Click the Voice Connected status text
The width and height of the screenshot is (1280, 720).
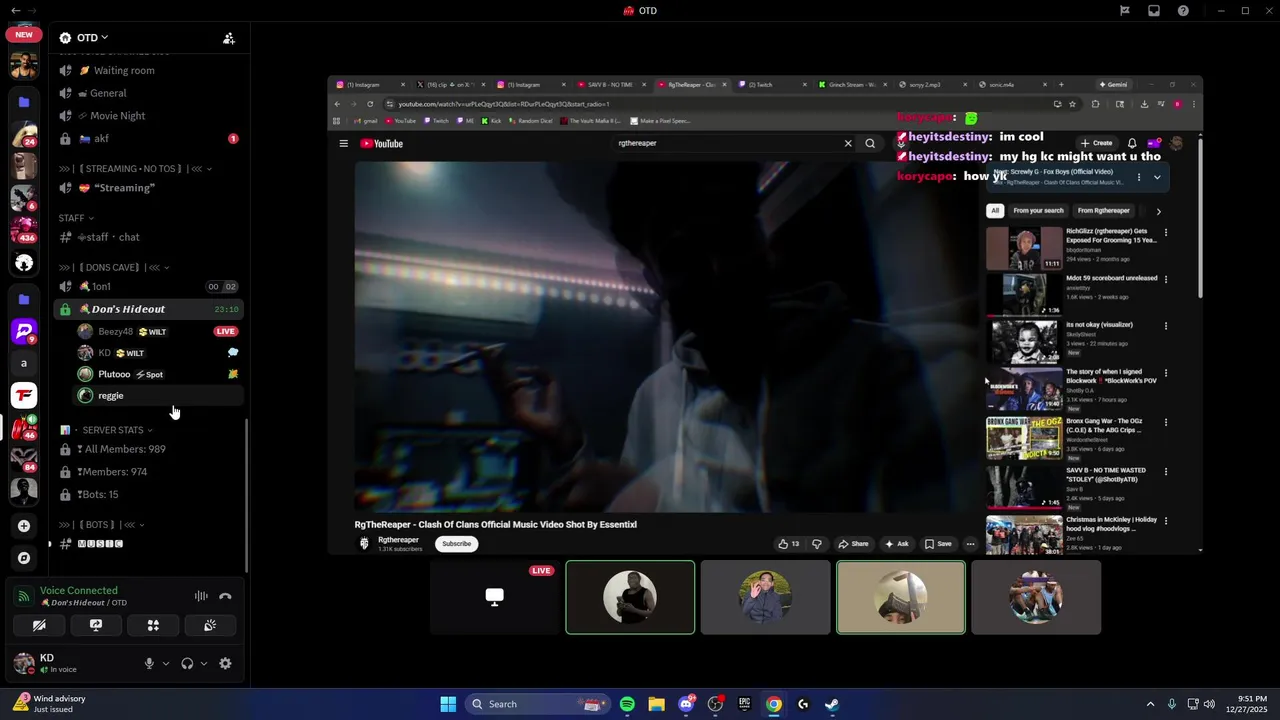pyautogui.click(x=79, y=591)
